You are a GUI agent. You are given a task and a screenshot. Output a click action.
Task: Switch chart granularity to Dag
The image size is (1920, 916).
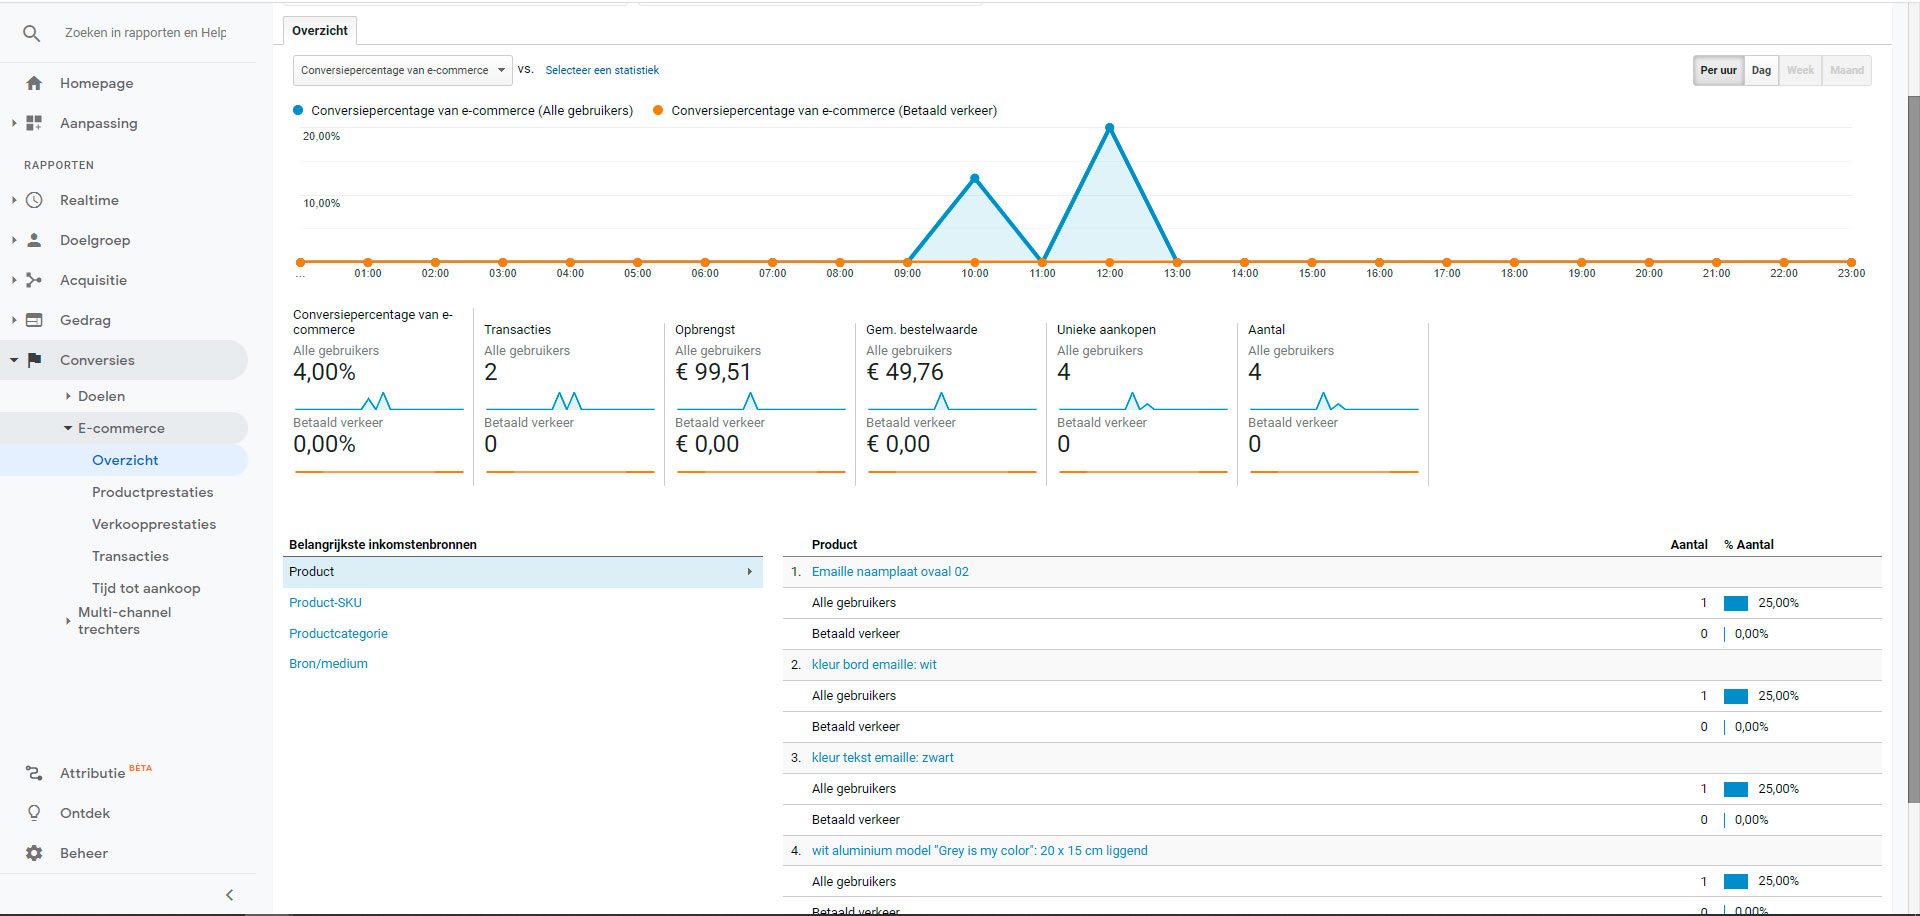click(x=1761, y=70)
